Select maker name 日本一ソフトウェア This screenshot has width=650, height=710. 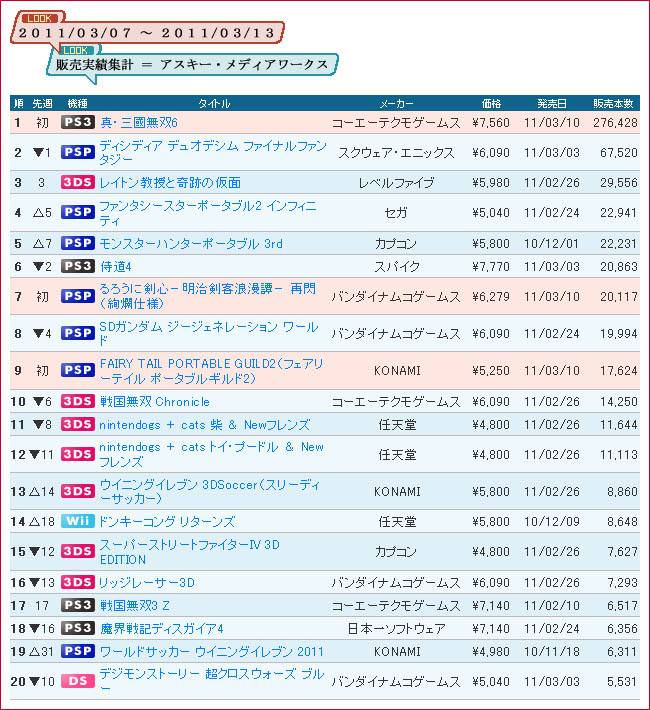click(396, 629)
